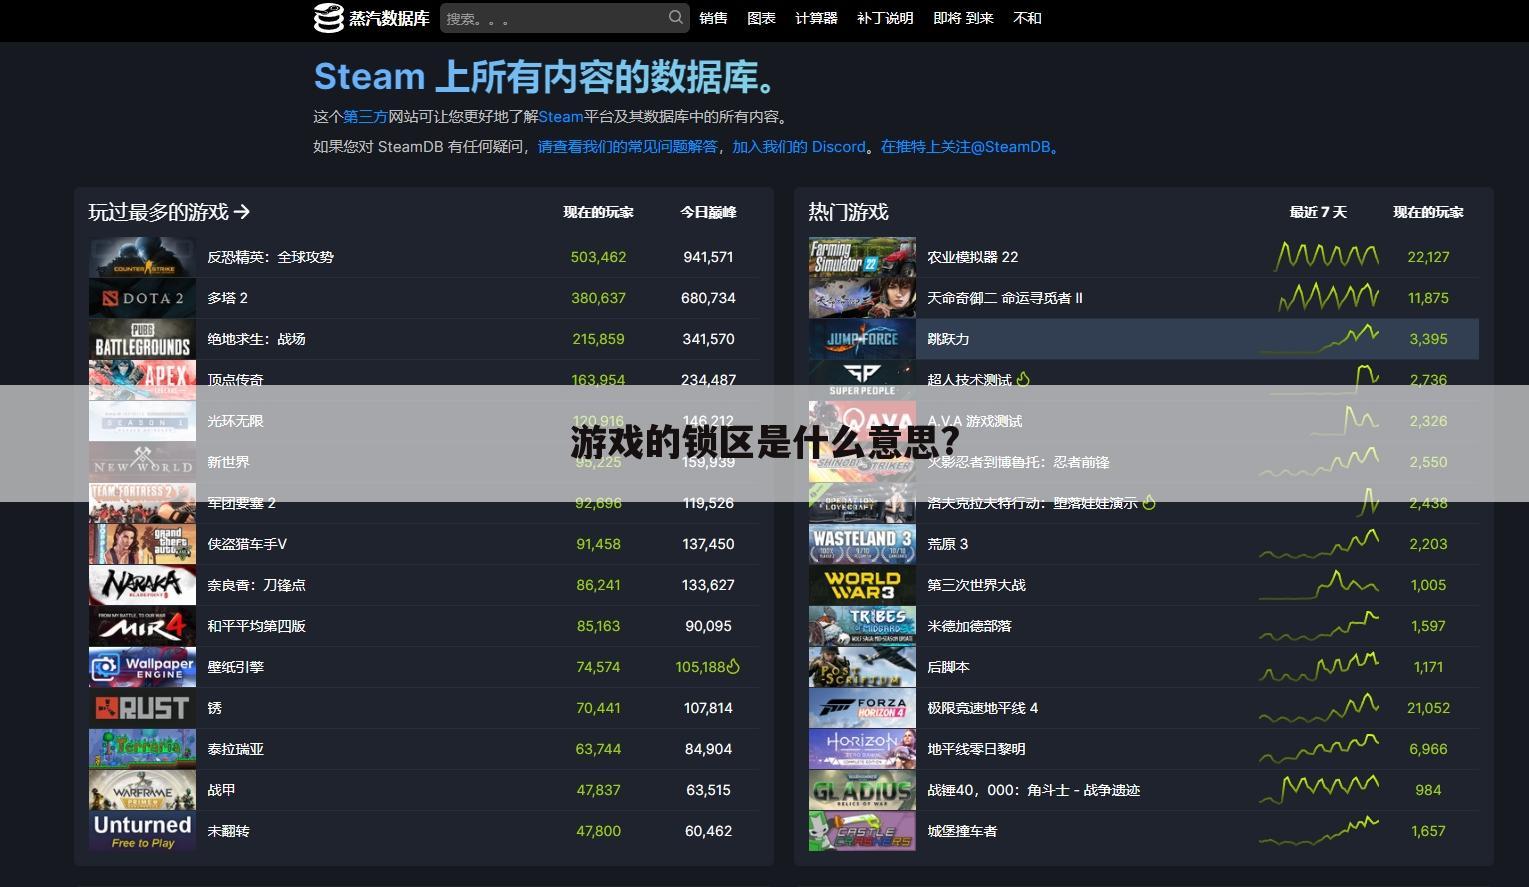This screenshot has width=1529, height=887.
Task: Open the 加入我们的 Discord link
Action: point(799,147)
